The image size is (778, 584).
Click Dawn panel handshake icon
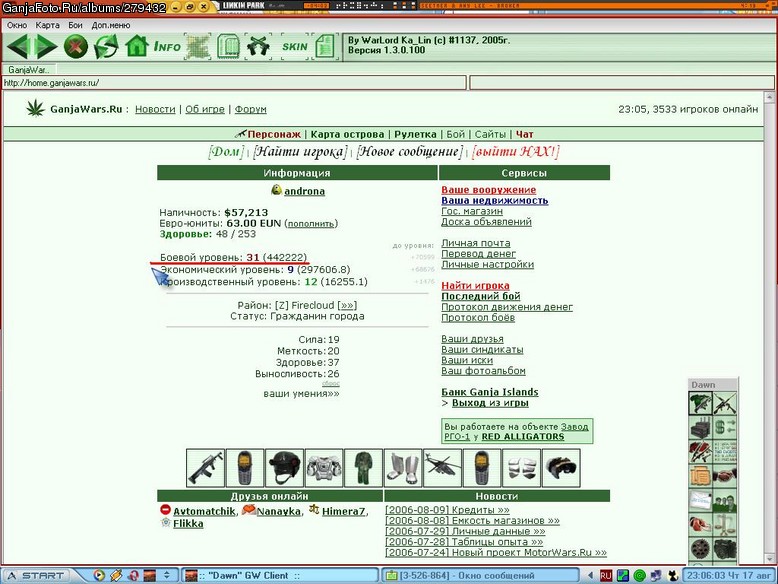click(x=724, y=476)
